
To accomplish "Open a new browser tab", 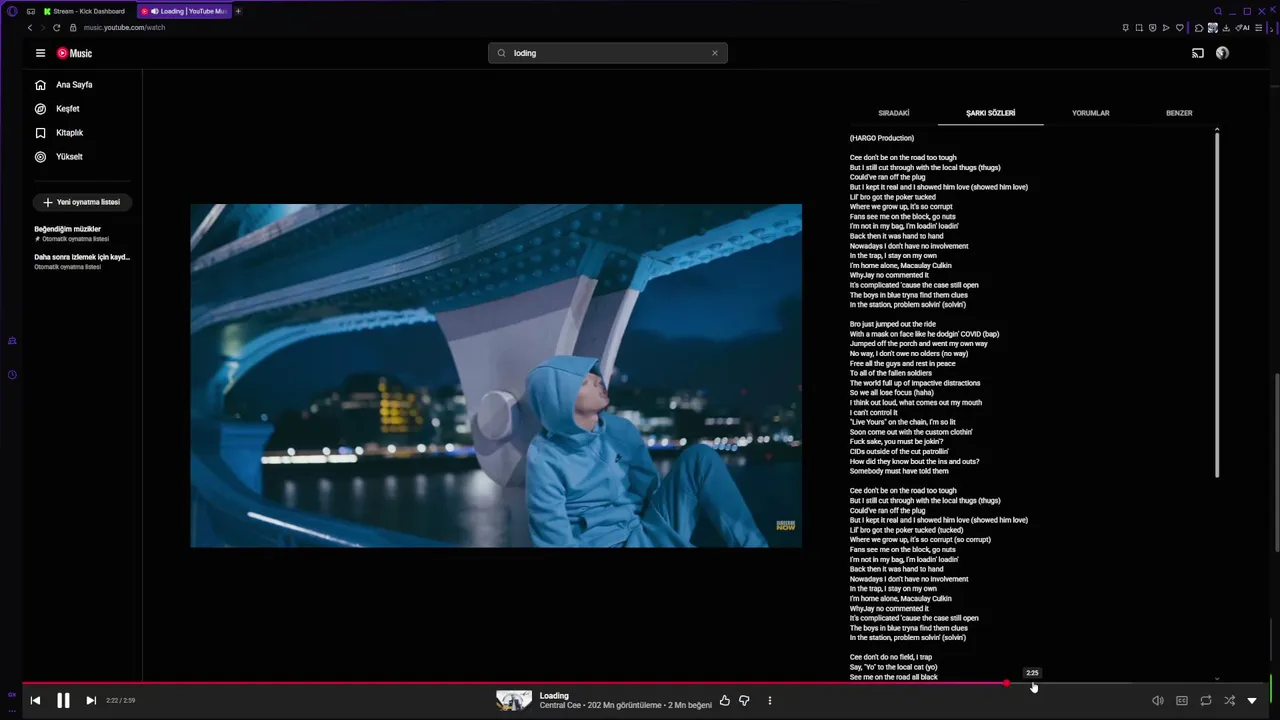I will tap(238, 11).
